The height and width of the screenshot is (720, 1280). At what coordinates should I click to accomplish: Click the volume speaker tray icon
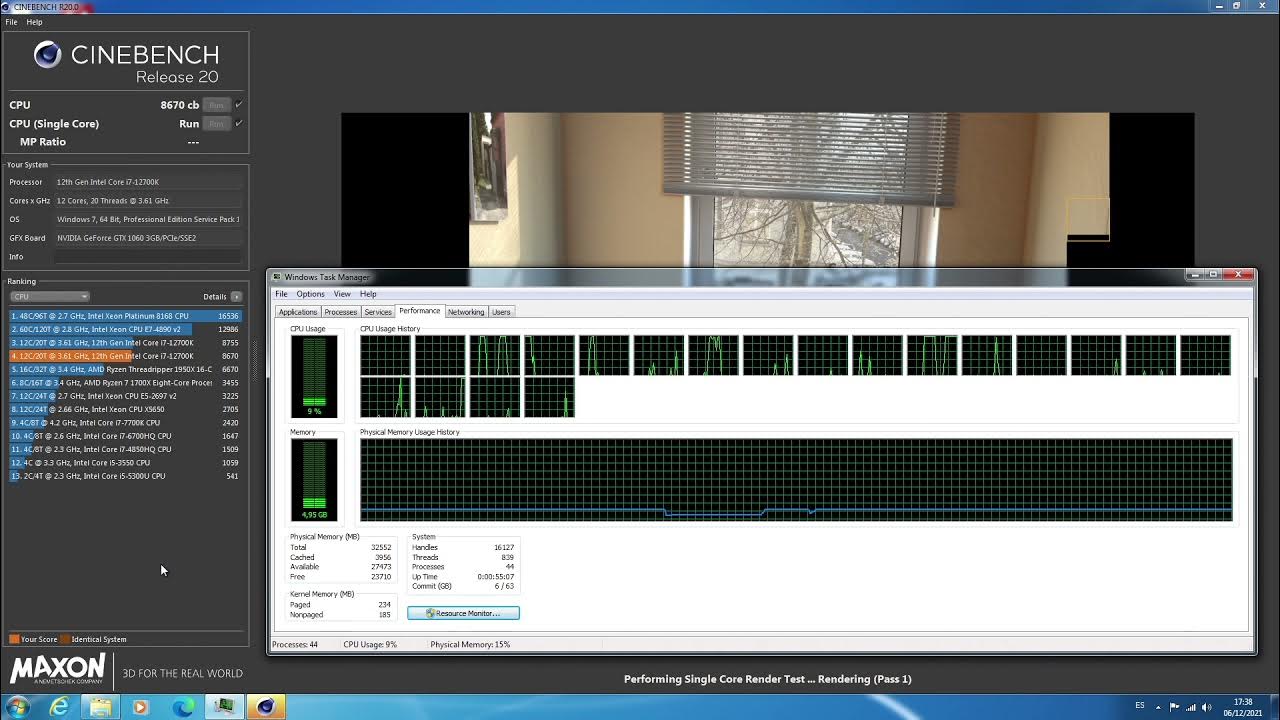tap(1206, 707)
